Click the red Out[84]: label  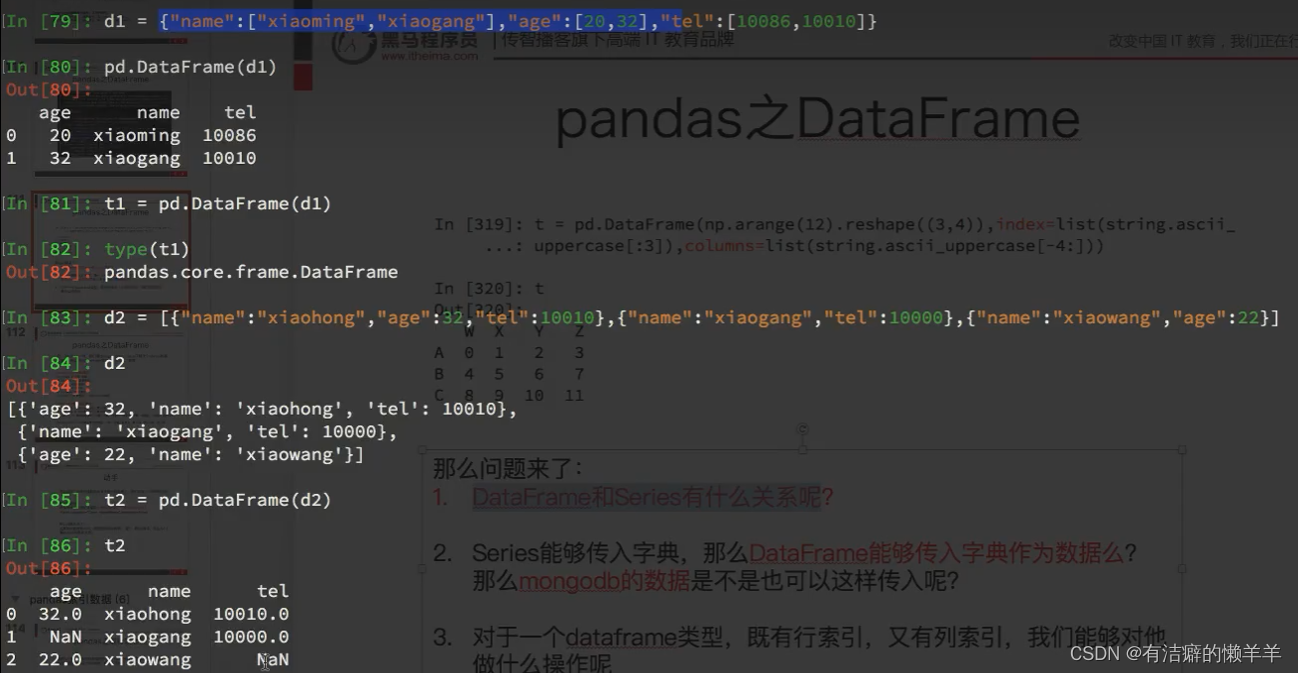coord(49,385)
